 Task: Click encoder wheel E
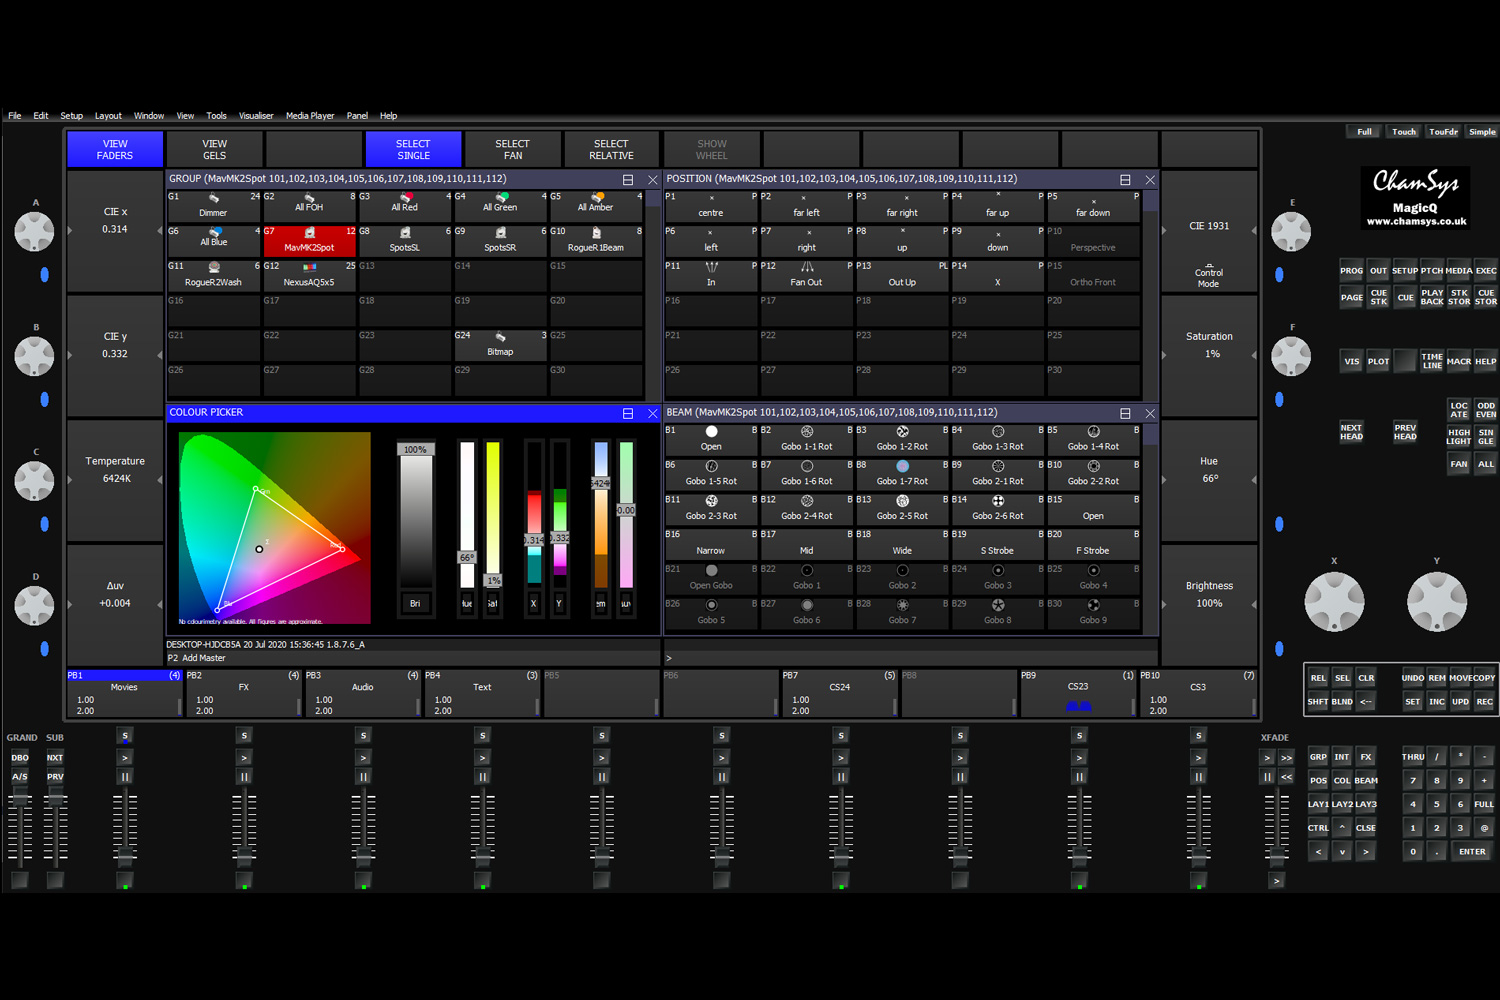pyautogui.click(x=1291, y=231)
